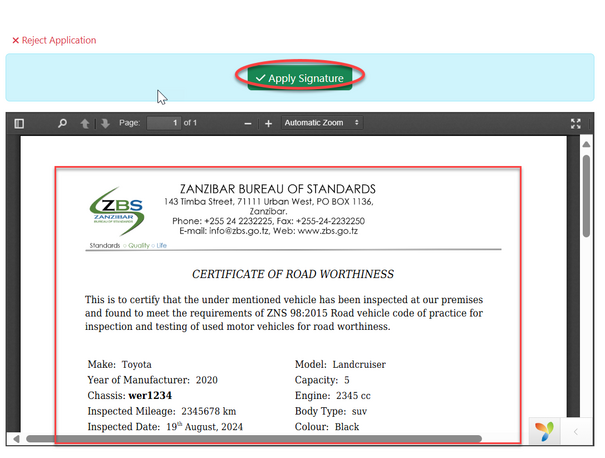Toggle the PDF viewer sidebar

[19, 123]
